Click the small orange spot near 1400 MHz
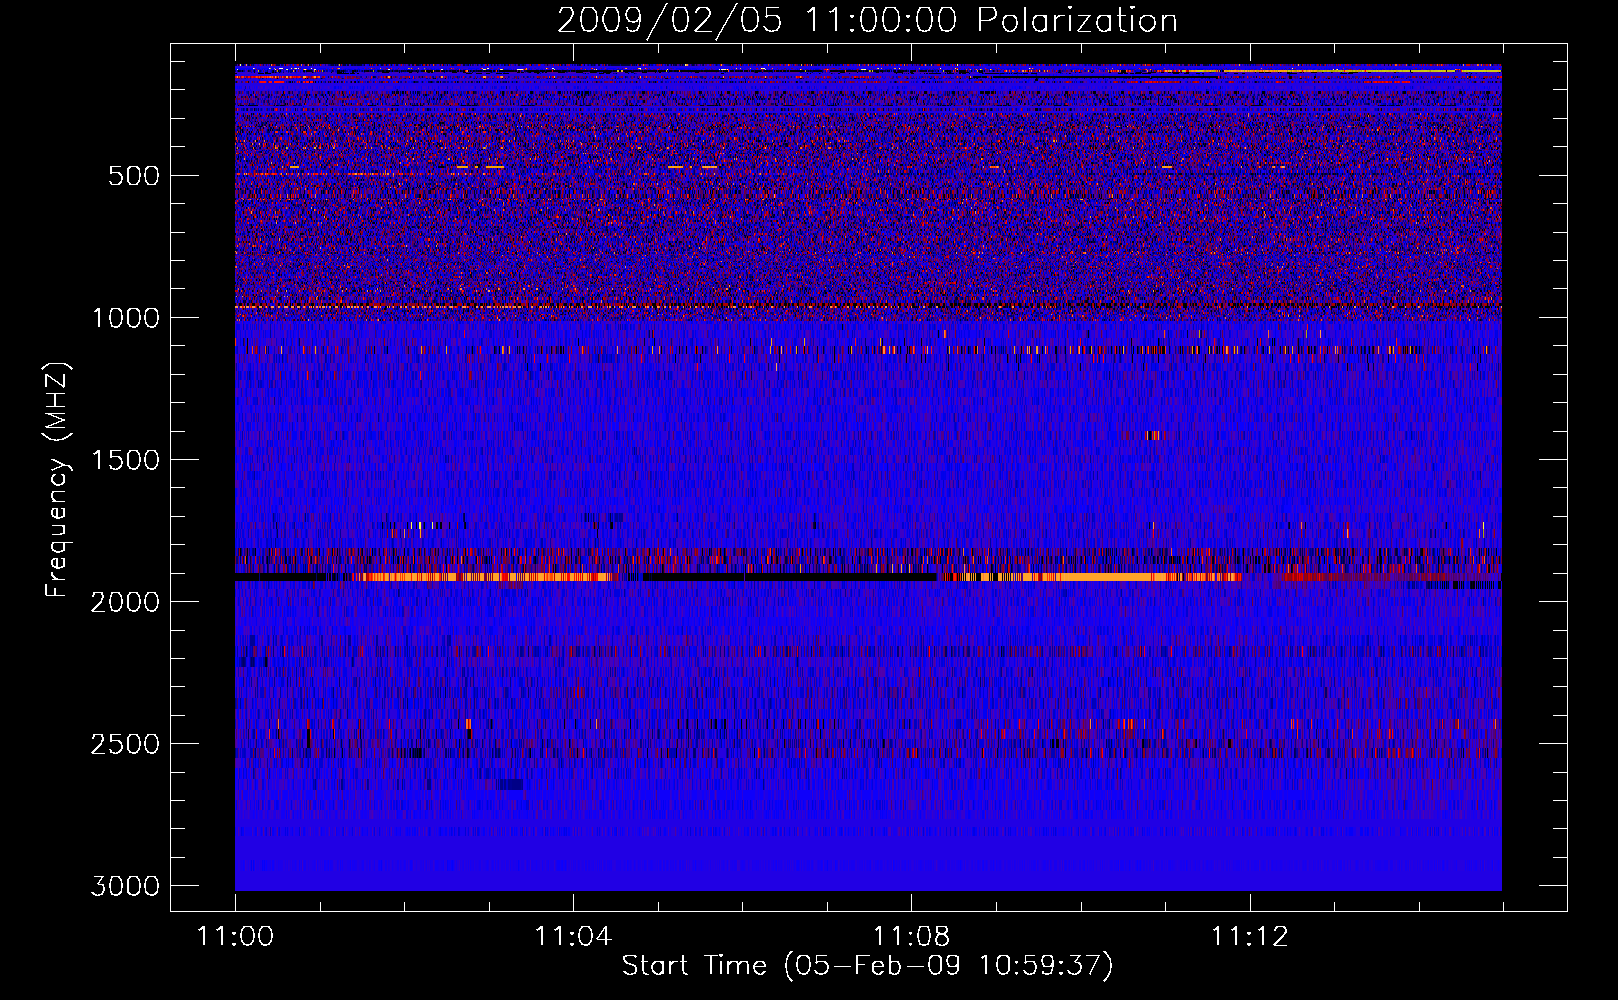 click(x=1155, y=435)
